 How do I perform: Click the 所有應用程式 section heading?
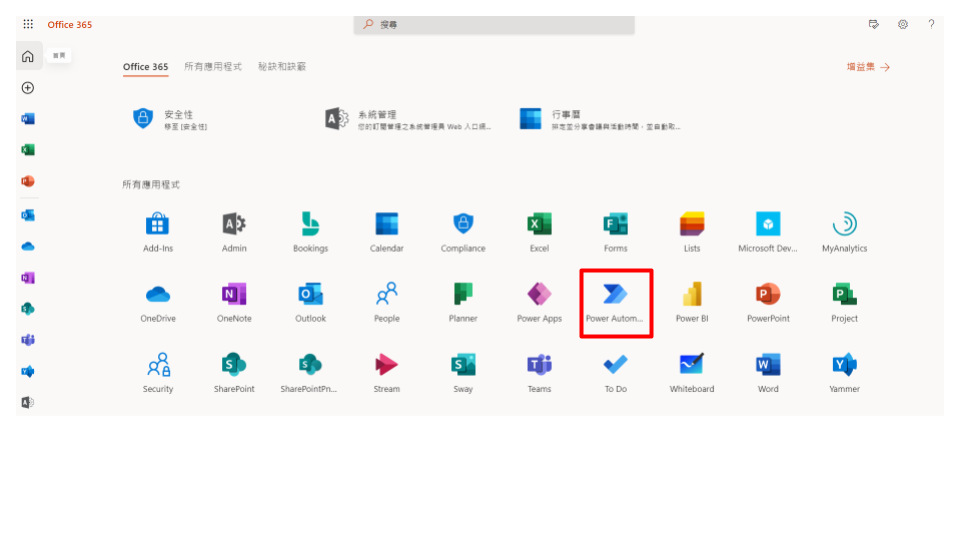[151, 184]
